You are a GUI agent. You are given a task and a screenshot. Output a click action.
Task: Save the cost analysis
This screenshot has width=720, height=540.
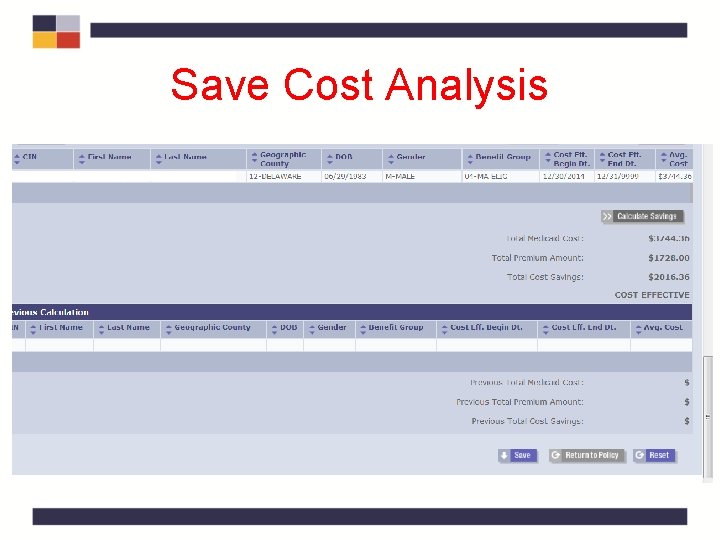click(x=518, y=456)
